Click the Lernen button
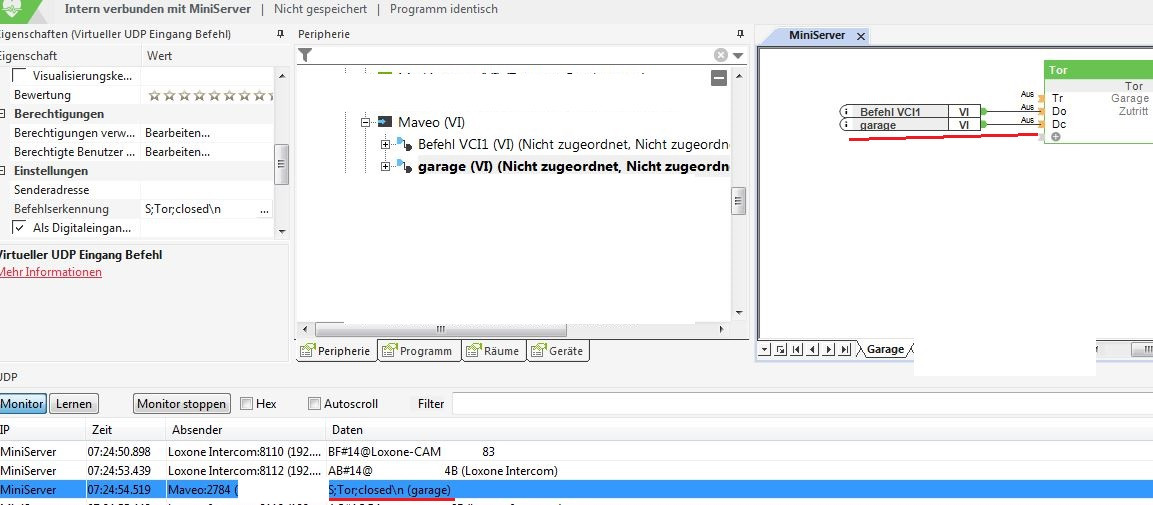Image resolution: width=1153 pixels, height=505 pixels. 74,404
